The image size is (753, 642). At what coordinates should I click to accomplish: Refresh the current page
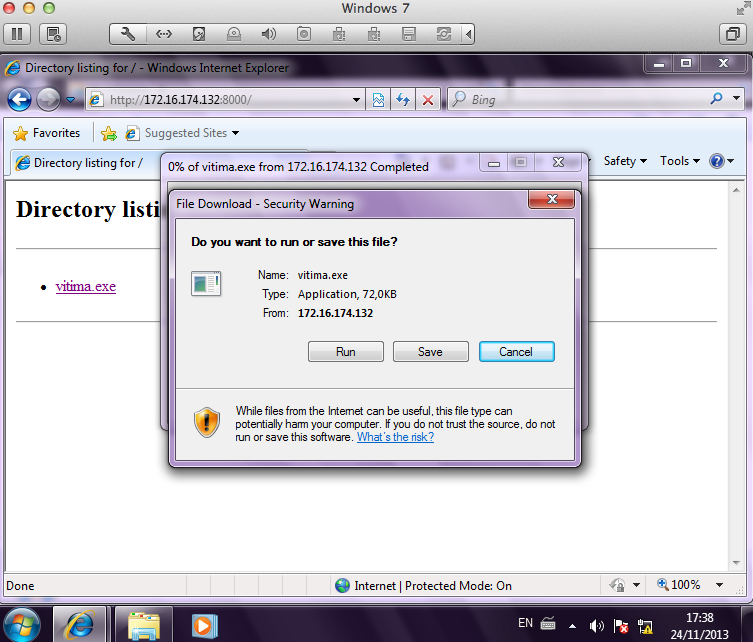click(403, 100)
